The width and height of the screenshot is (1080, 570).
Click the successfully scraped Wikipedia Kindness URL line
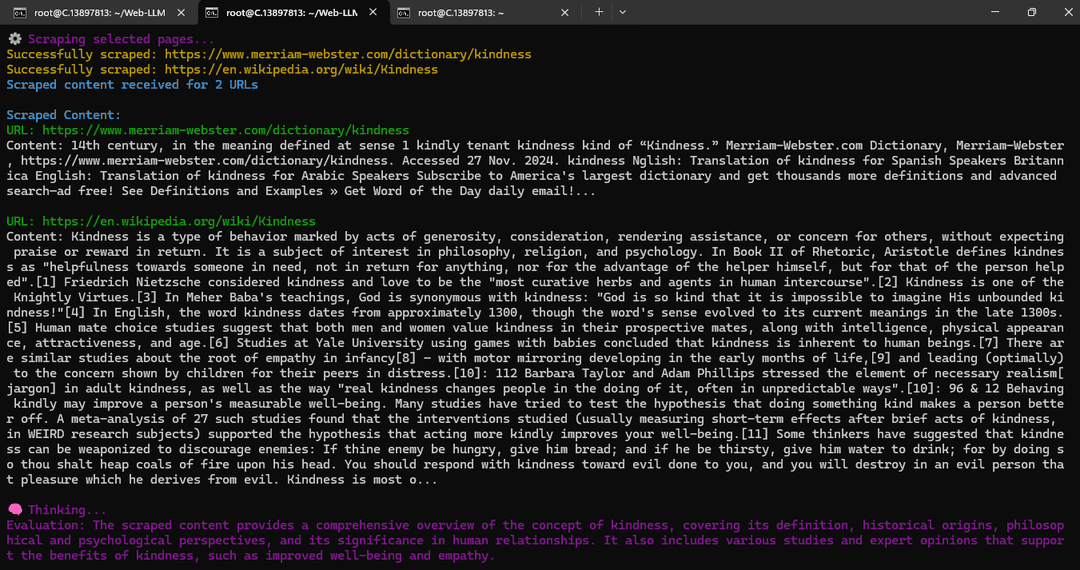222,70
